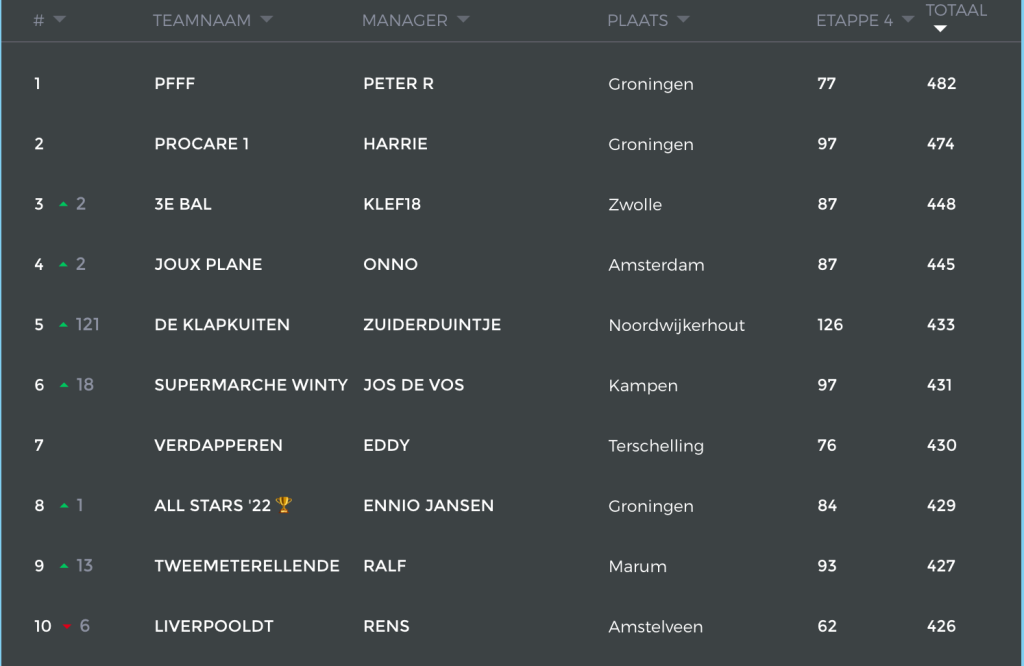Viewport: 1024px width, 666px height.
Task: Click the green up arrow for SUPERMARCHE WINTY
Action: tap(63, 385)
